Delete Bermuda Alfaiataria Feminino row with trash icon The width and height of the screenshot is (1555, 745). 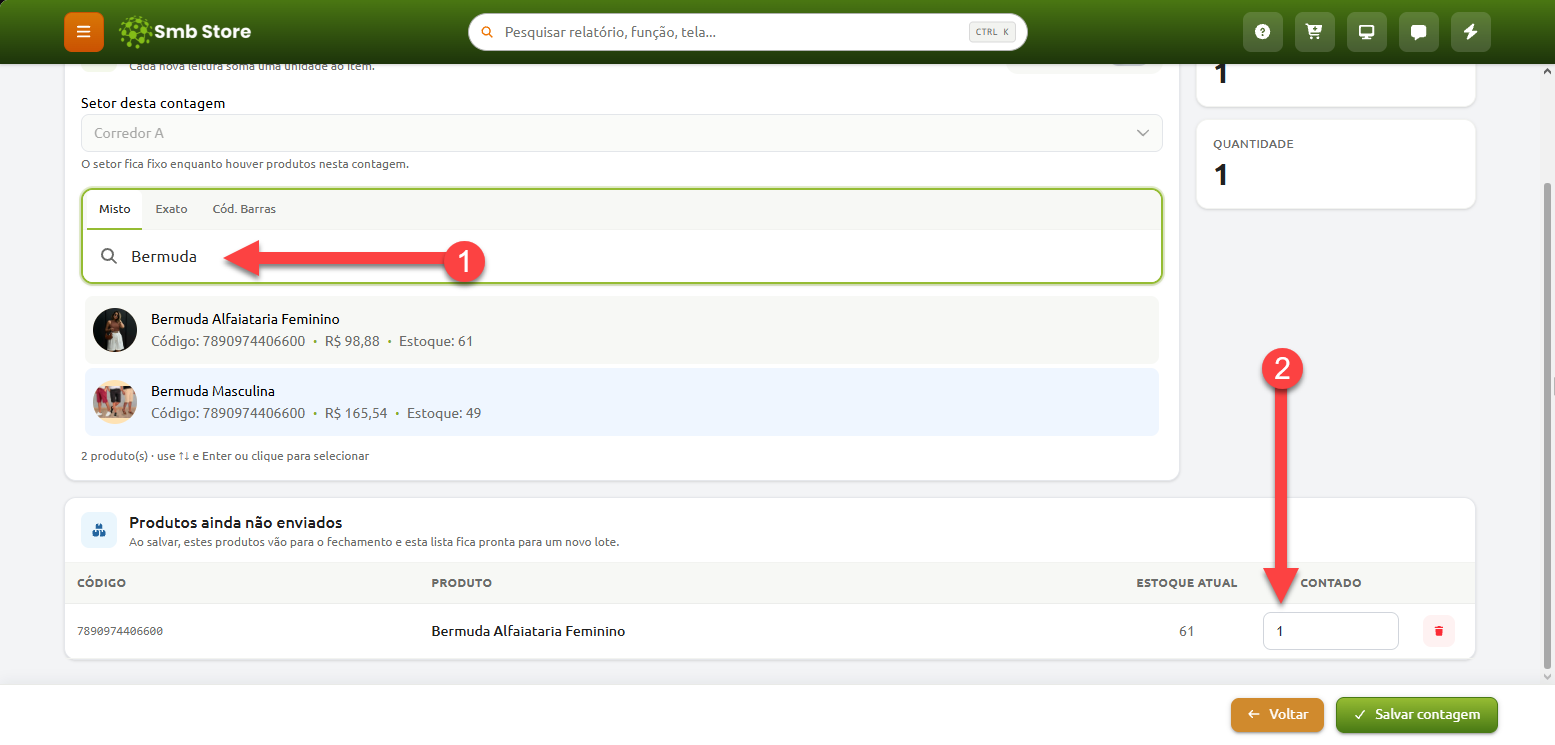click(1438, 631)
